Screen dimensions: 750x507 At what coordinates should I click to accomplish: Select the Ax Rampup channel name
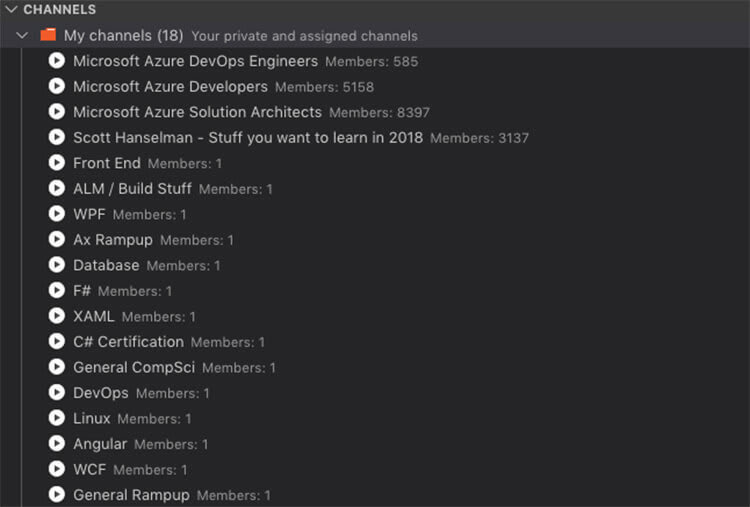point(113,240)
